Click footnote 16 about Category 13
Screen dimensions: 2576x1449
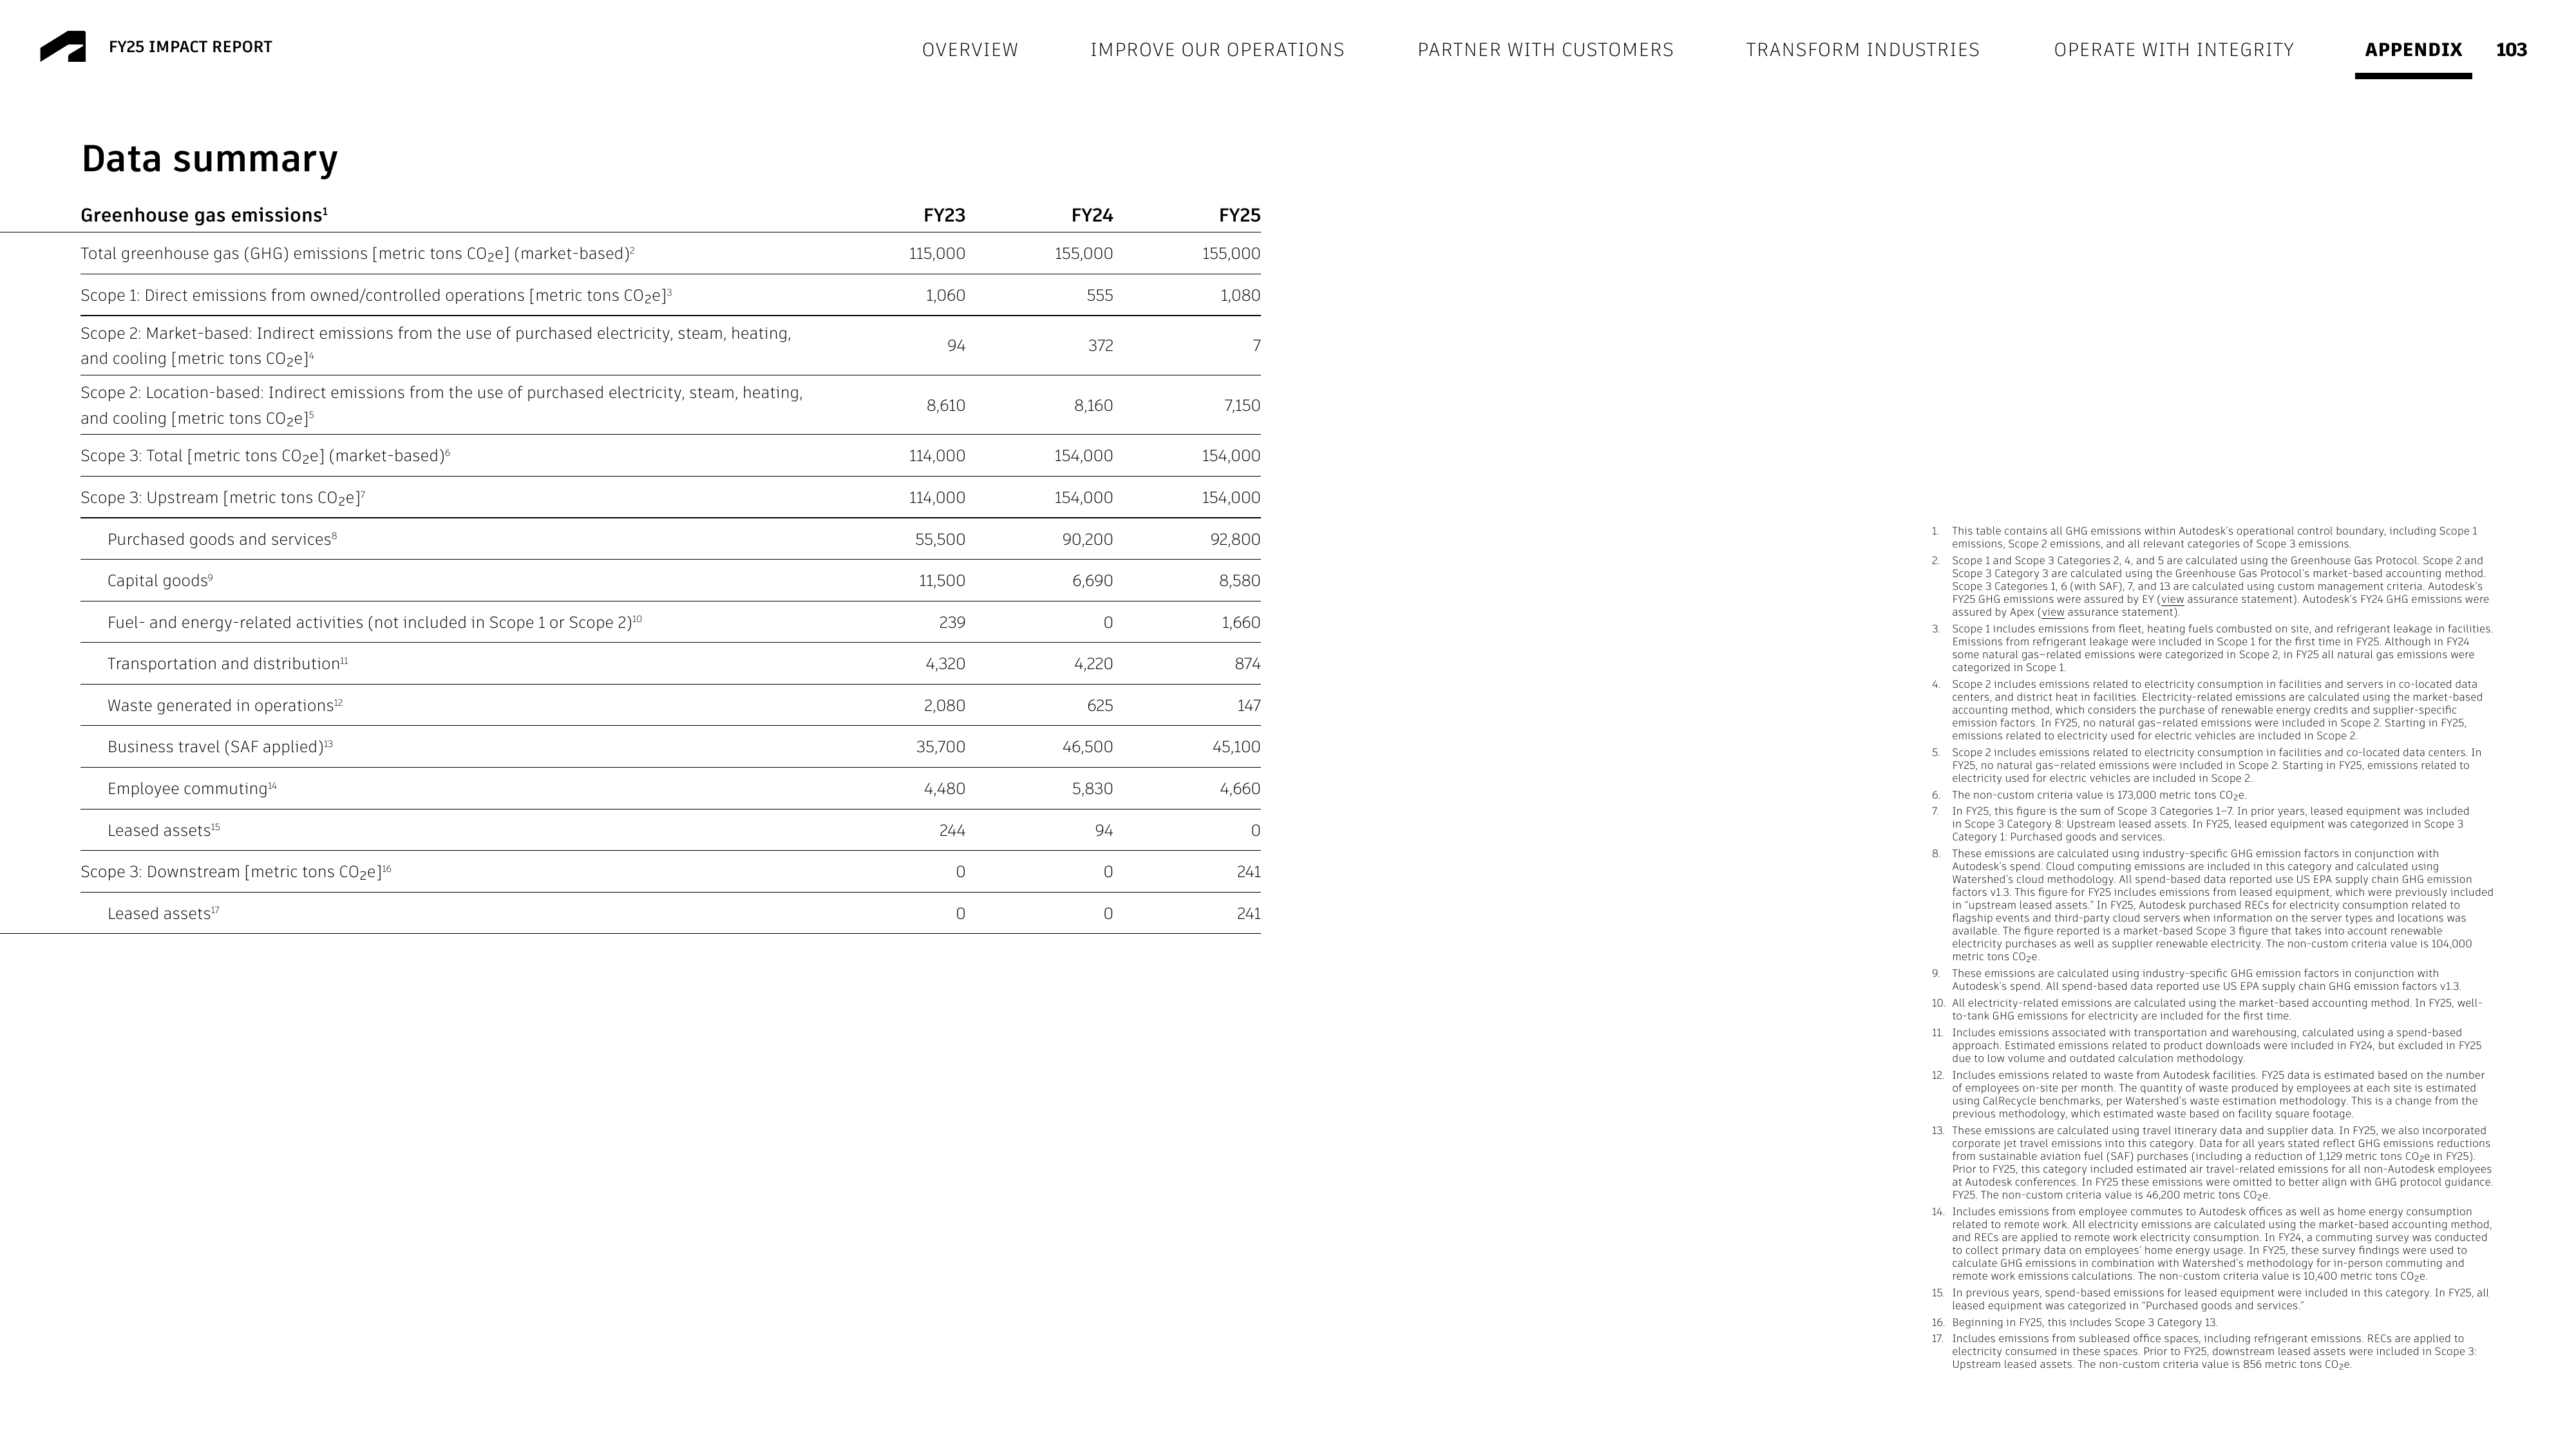tap(2084, 1322)
